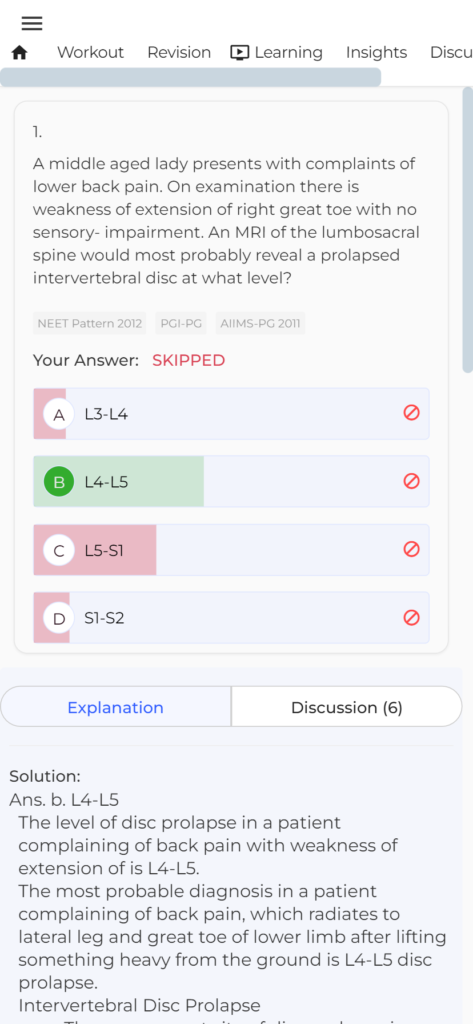
Task: Click the block icon on L4-L5 option
Action: [411, 481]
